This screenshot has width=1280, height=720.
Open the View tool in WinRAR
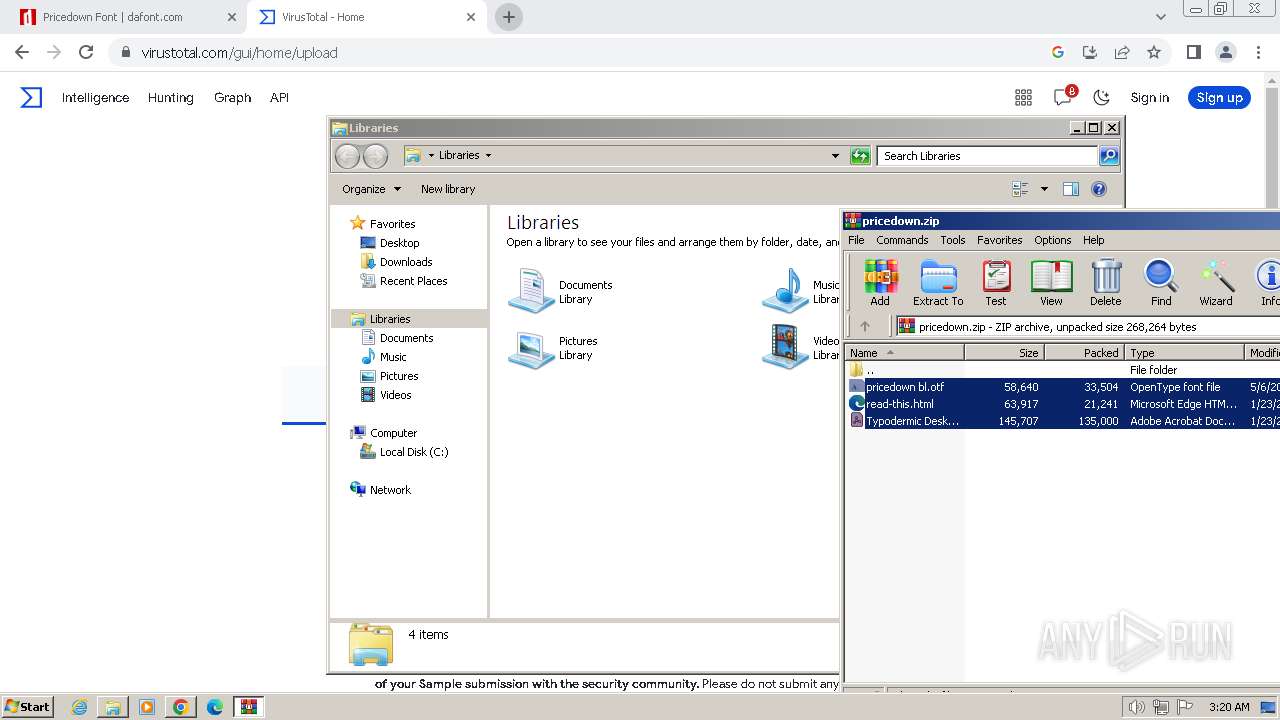1051,282
